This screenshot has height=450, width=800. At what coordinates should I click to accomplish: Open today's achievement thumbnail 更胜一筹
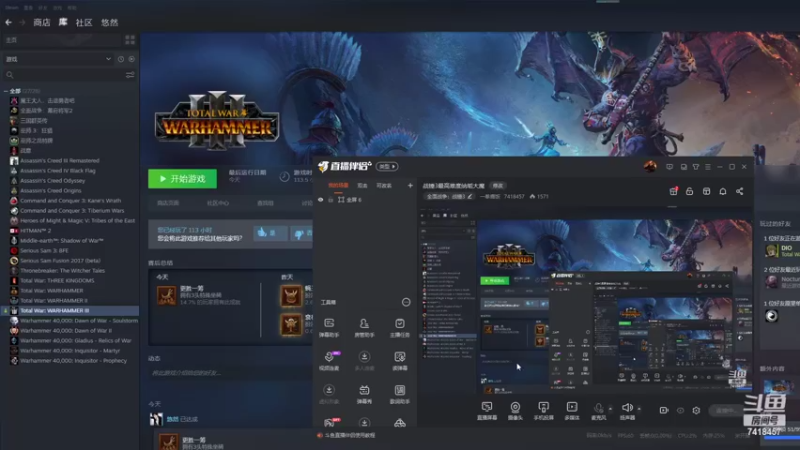[166, 295]
